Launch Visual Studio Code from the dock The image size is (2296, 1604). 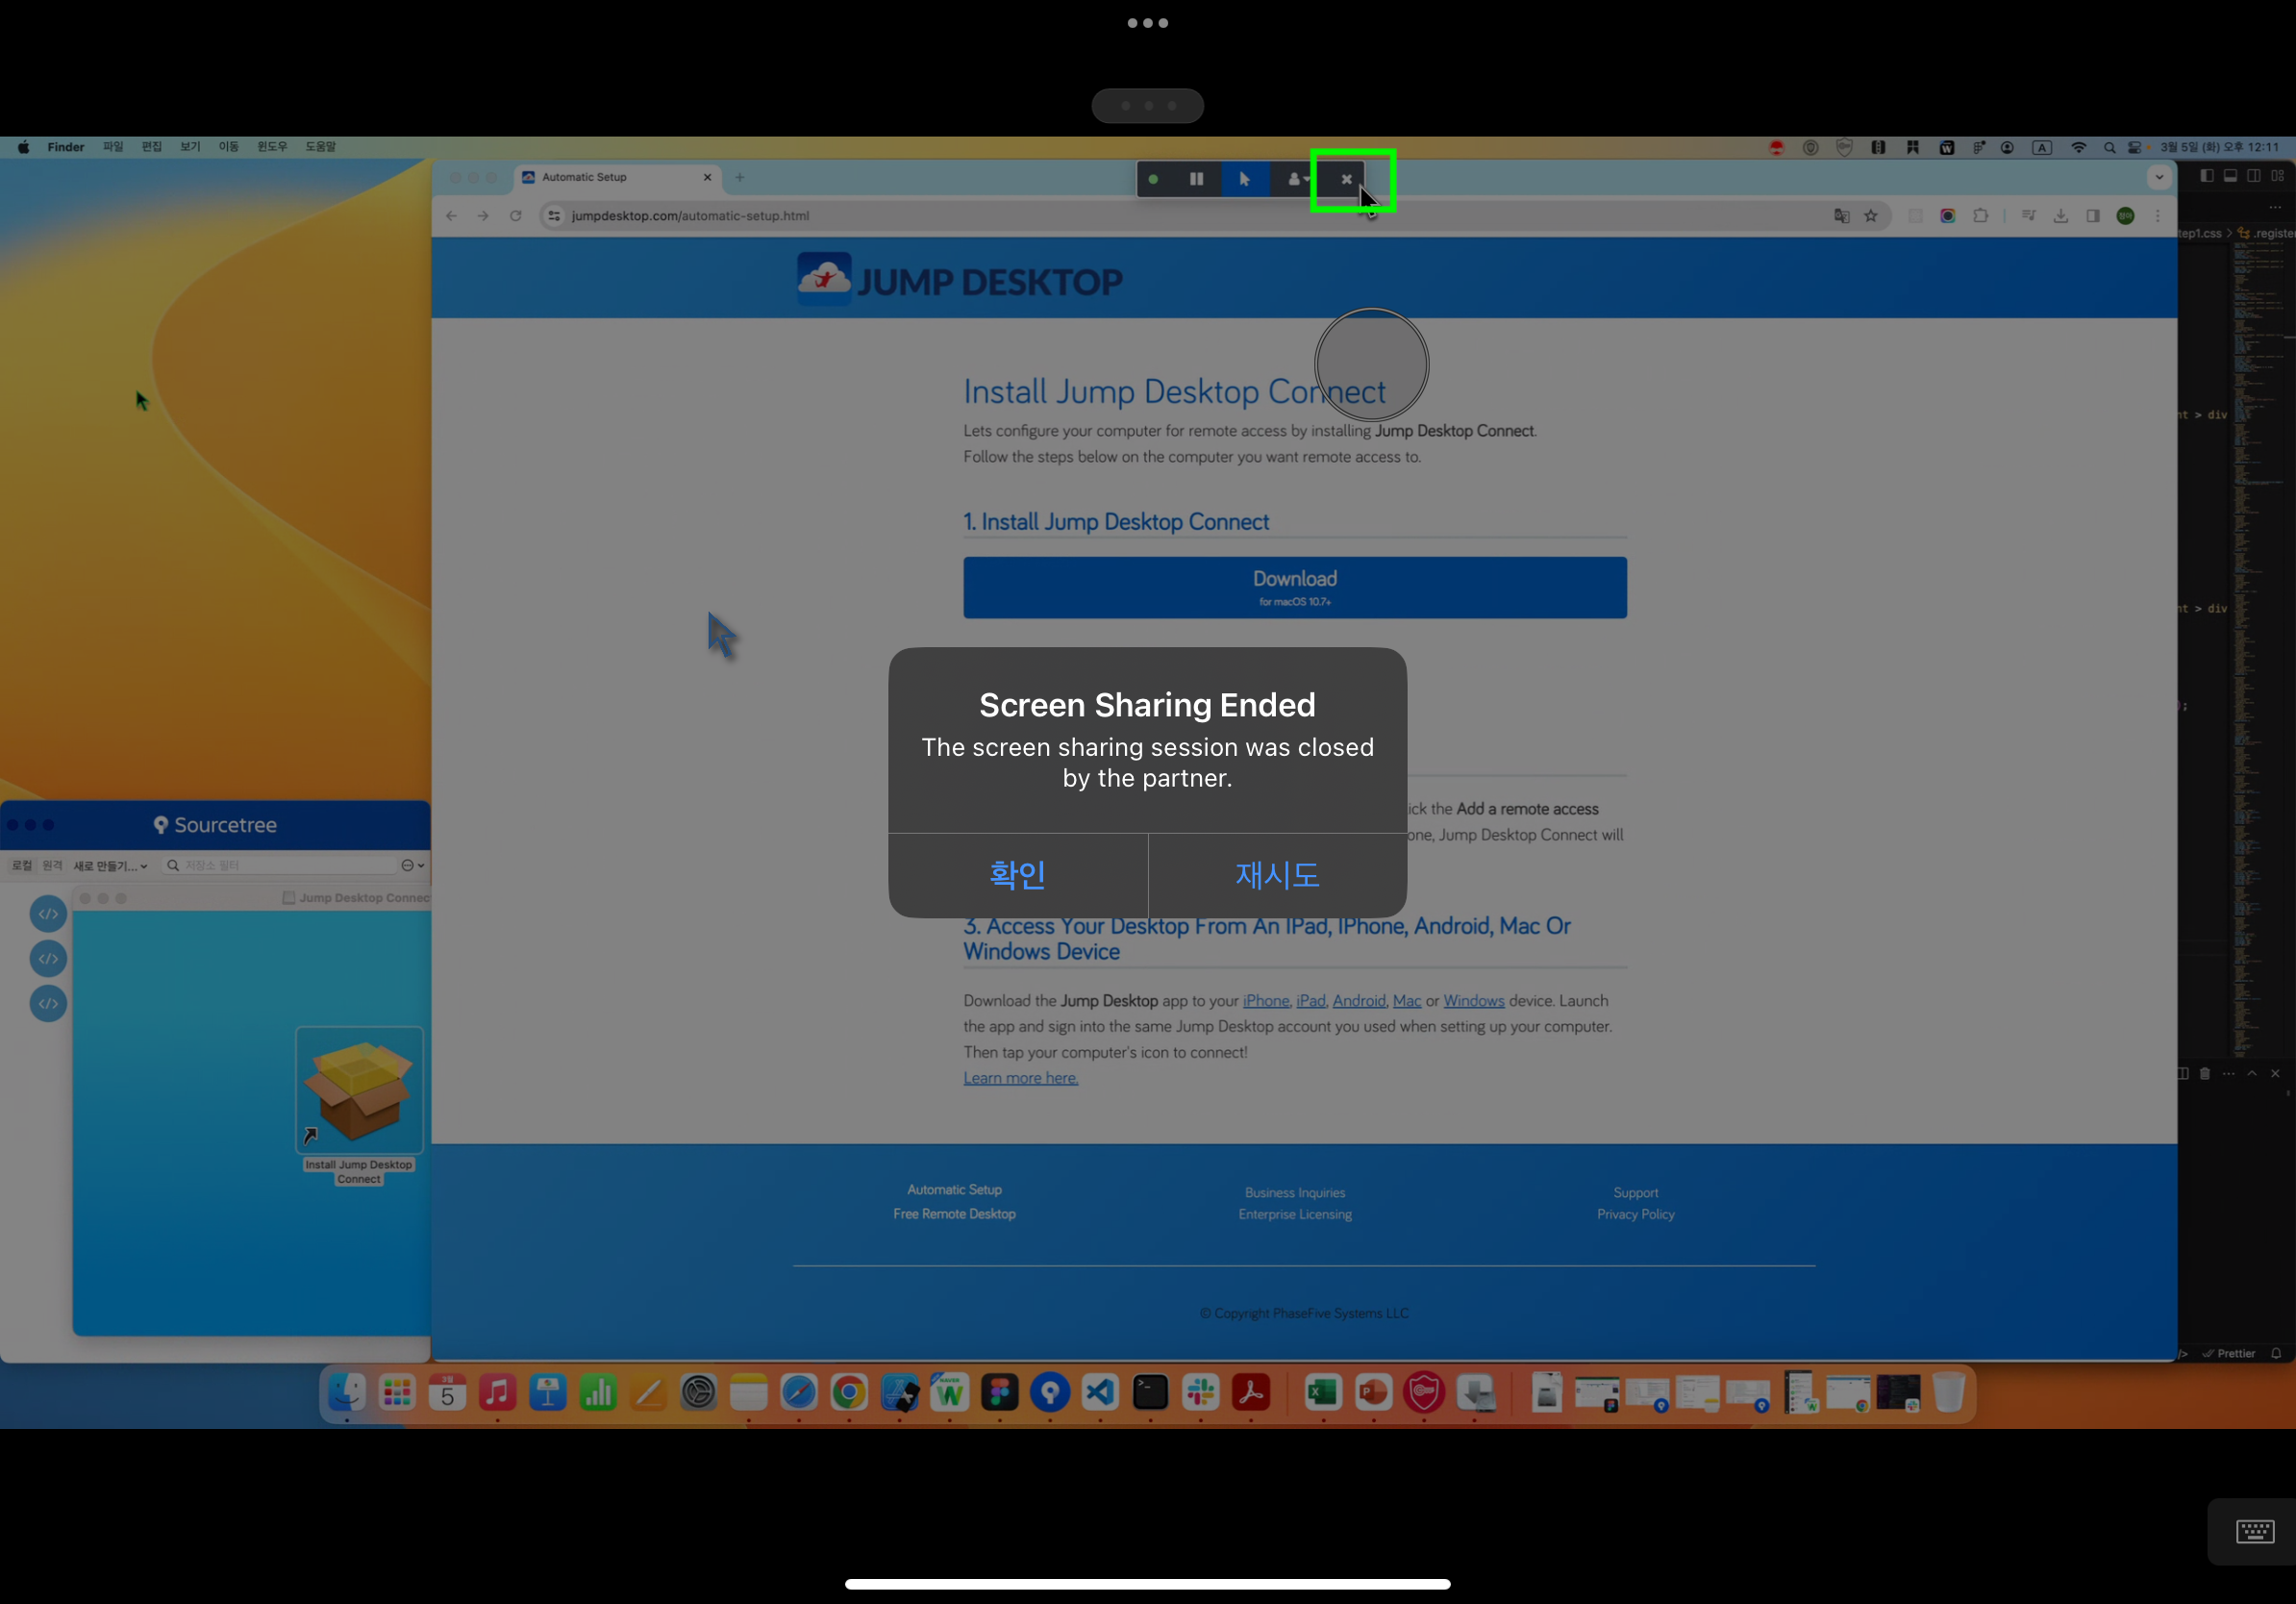1100,1392
